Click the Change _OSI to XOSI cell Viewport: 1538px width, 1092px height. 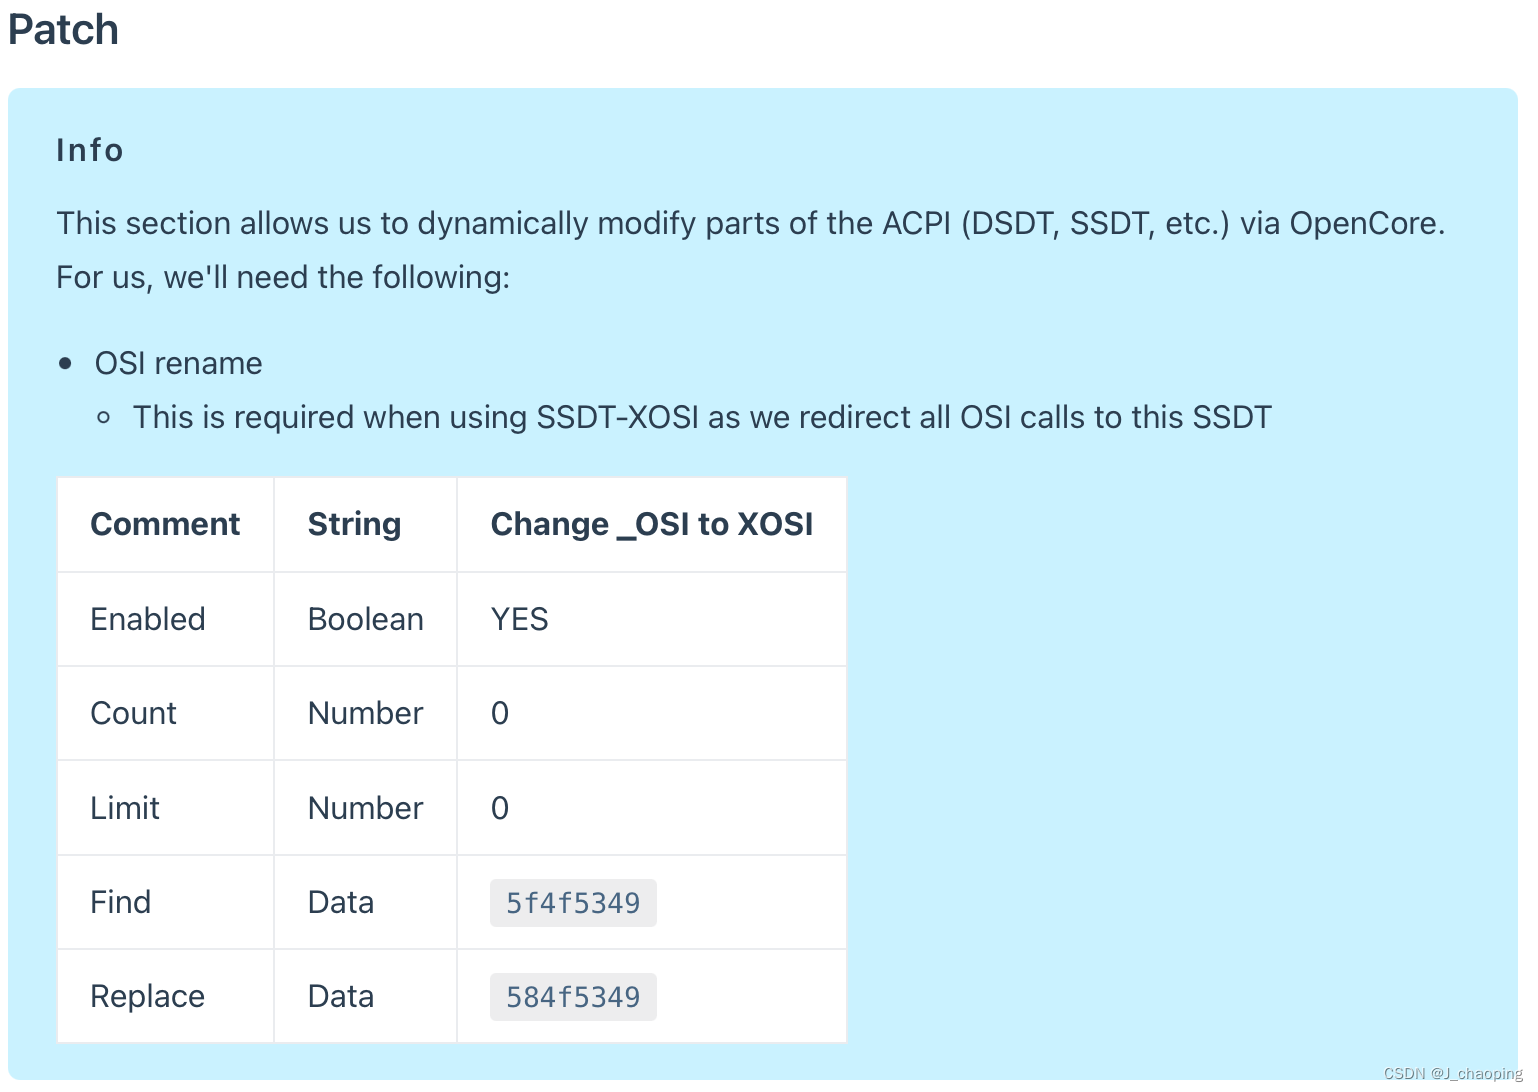(652, 525)
